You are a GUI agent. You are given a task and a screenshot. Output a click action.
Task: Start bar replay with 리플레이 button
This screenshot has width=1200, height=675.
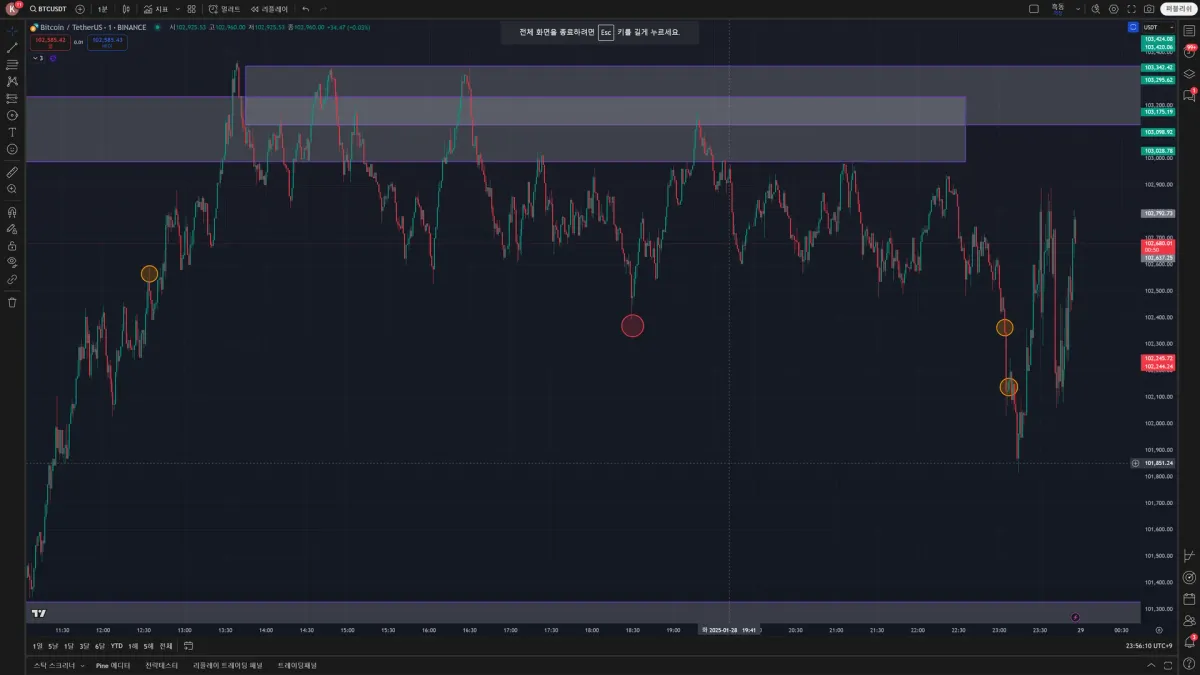tap(269, 8)
